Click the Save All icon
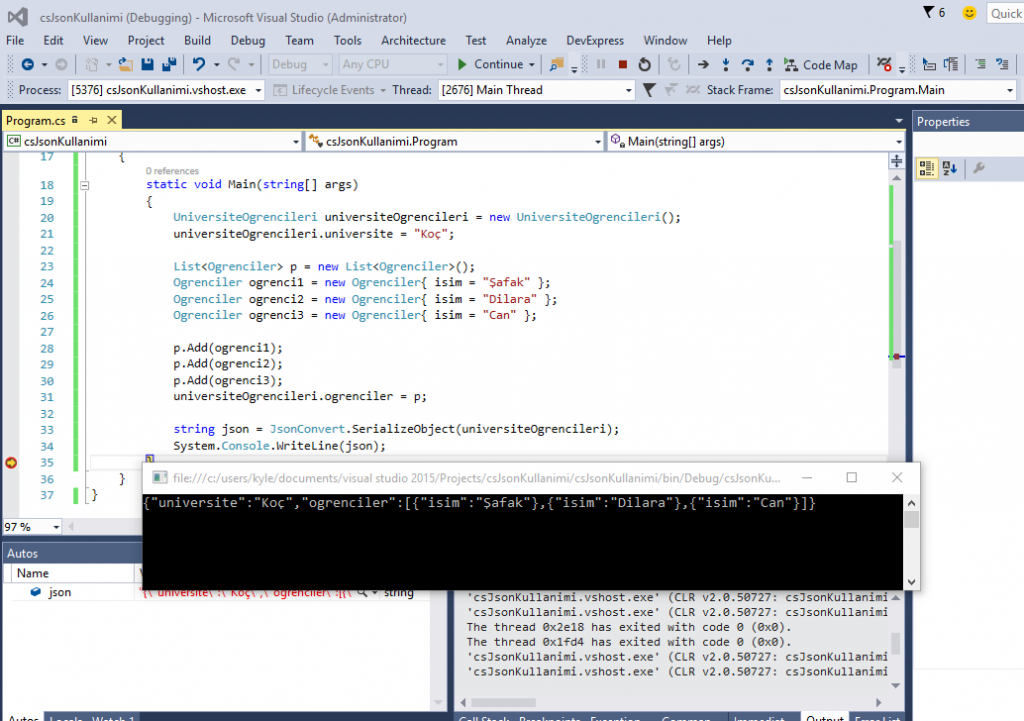 click(169, 64)
